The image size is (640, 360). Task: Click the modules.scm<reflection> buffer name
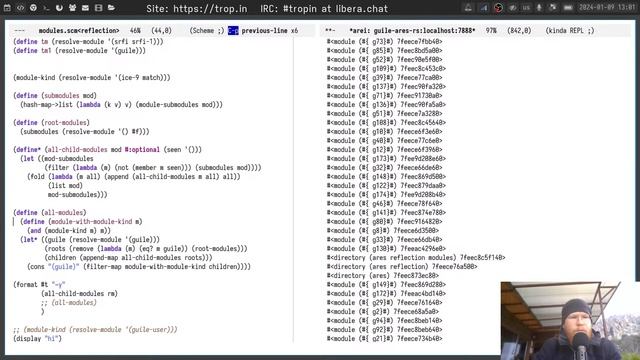click(x=79, y=31)
